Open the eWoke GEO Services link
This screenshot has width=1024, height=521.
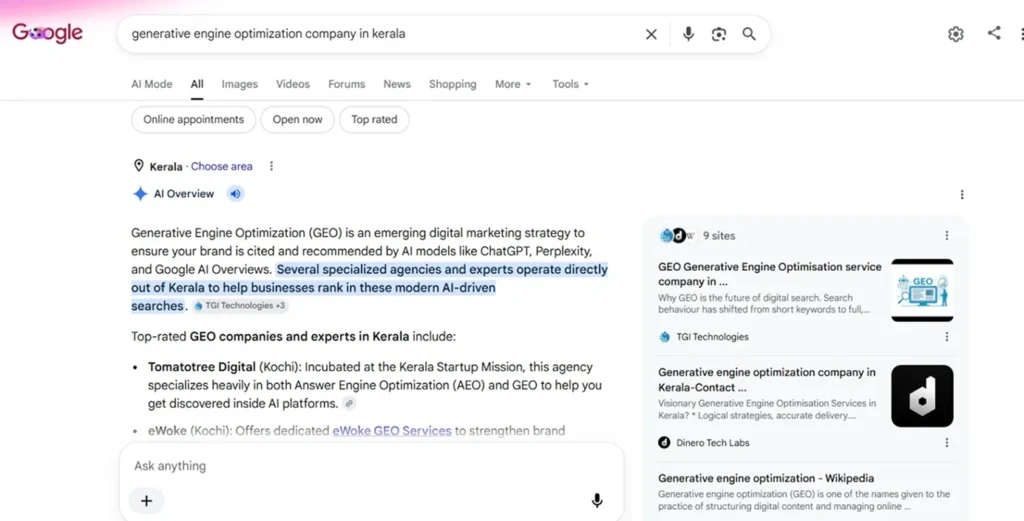point(392,431)
